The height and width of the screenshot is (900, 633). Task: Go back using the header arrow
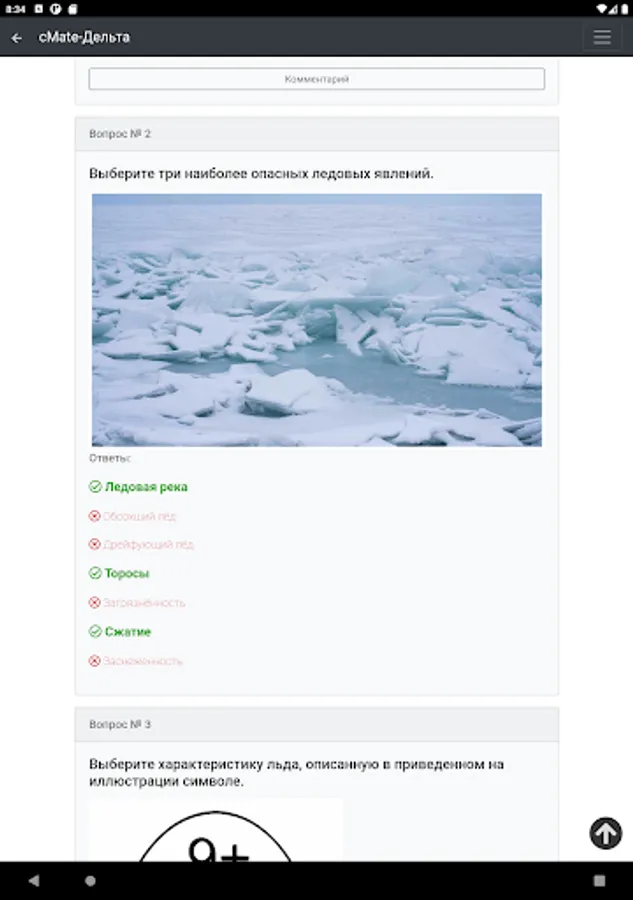pos(17,38)
